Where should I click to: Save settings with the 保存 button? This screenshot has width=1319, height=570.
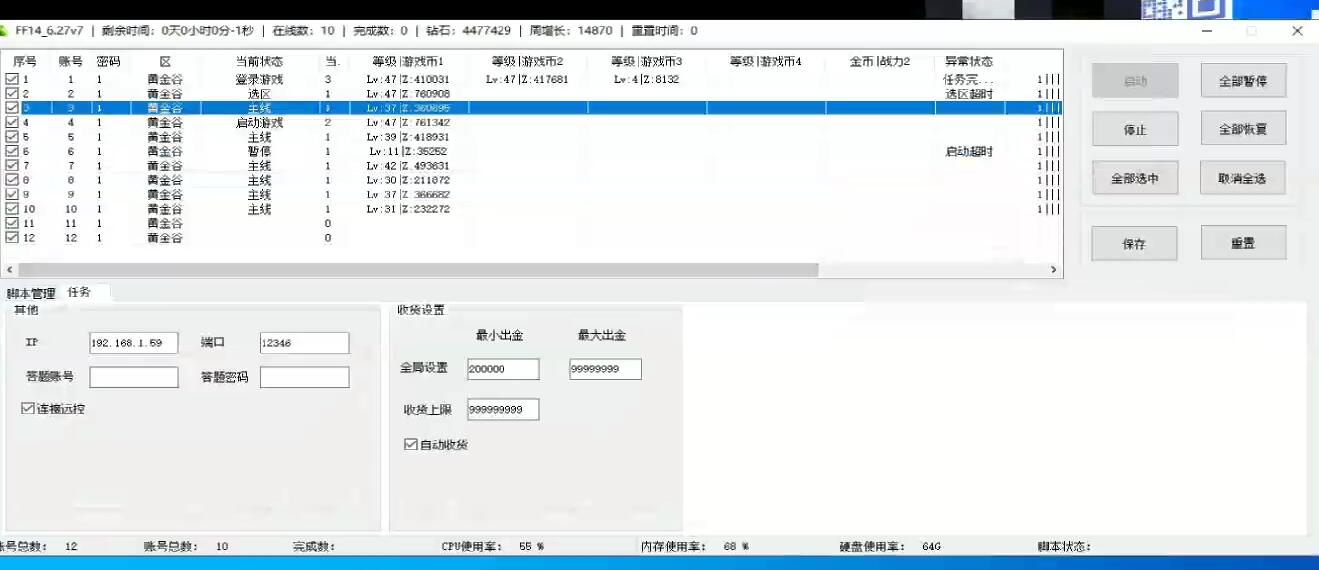coord(1134,244)
